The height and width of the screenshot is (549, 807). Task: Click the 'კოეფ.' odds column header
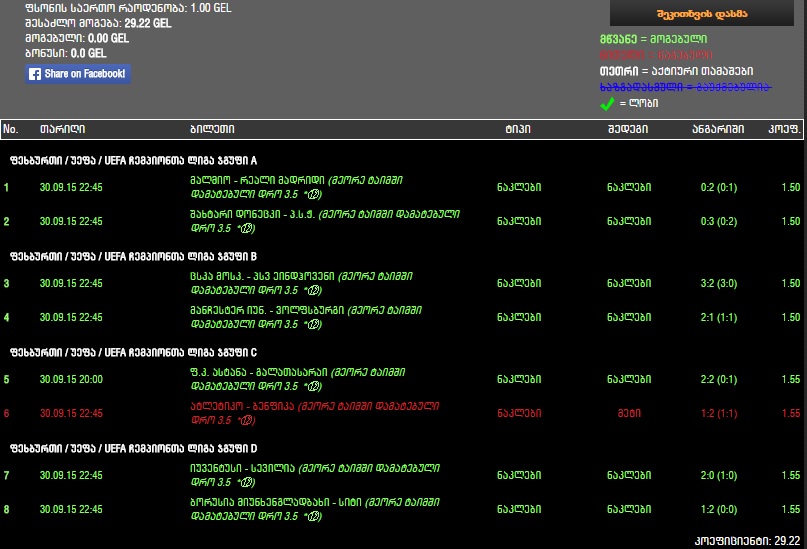pyautogui.click(x=784, y=129)
